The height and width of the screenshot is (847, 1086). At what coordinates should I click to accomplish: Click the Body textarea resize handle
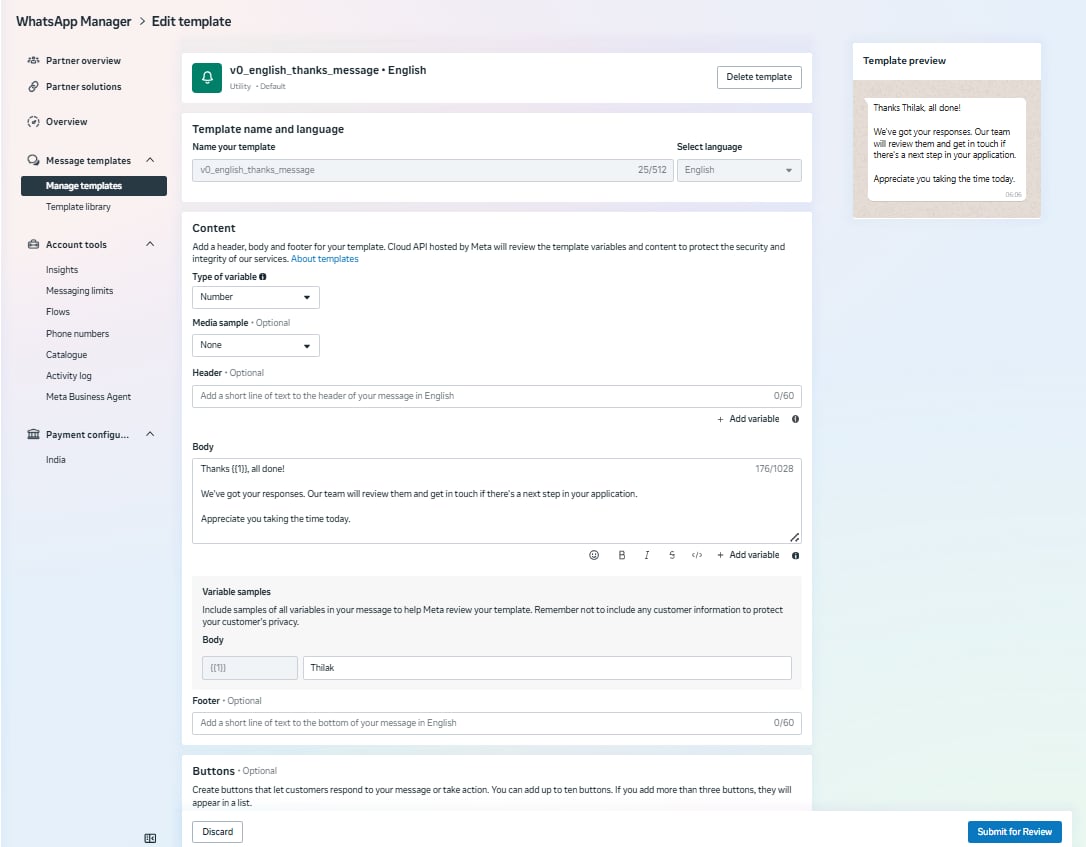[x=794, y=537]
